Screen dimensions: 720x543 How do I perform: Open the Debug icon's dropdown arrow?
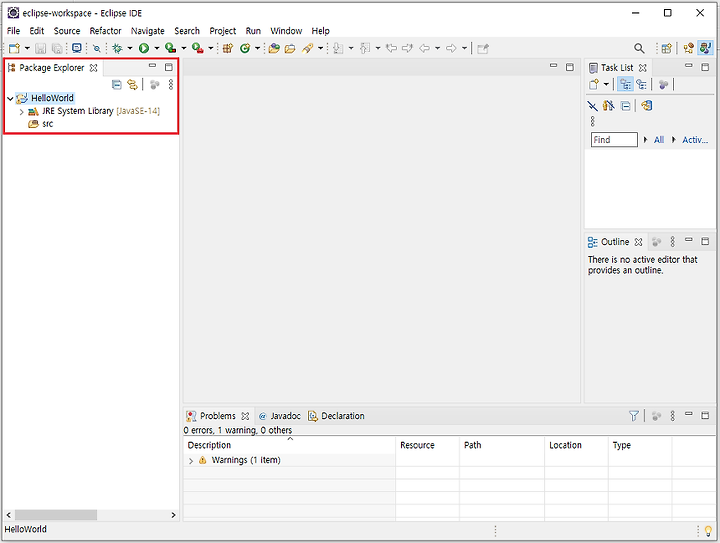pos(130,48)
